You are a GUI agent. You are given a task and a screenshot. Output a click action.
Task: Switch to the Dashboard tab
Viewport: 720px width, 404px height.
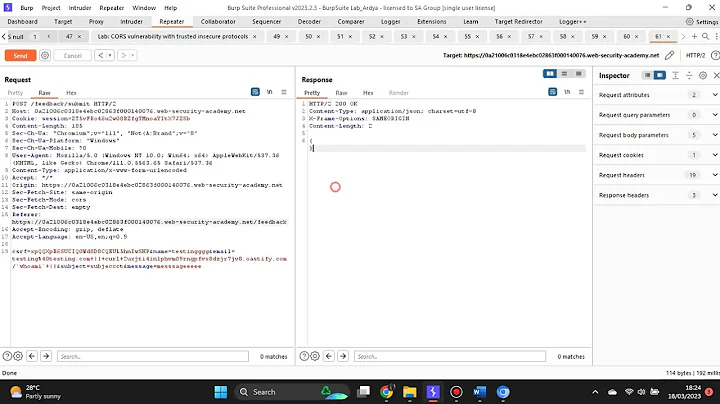(x=22, y=22)
